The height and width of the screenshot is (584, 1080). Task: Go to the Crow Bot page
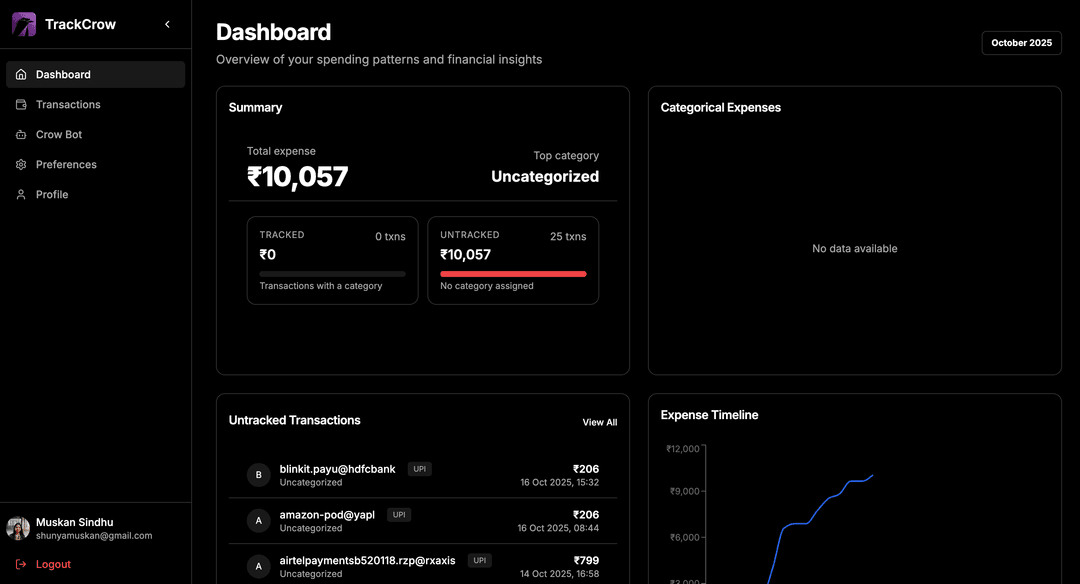(x=59, y=135)
